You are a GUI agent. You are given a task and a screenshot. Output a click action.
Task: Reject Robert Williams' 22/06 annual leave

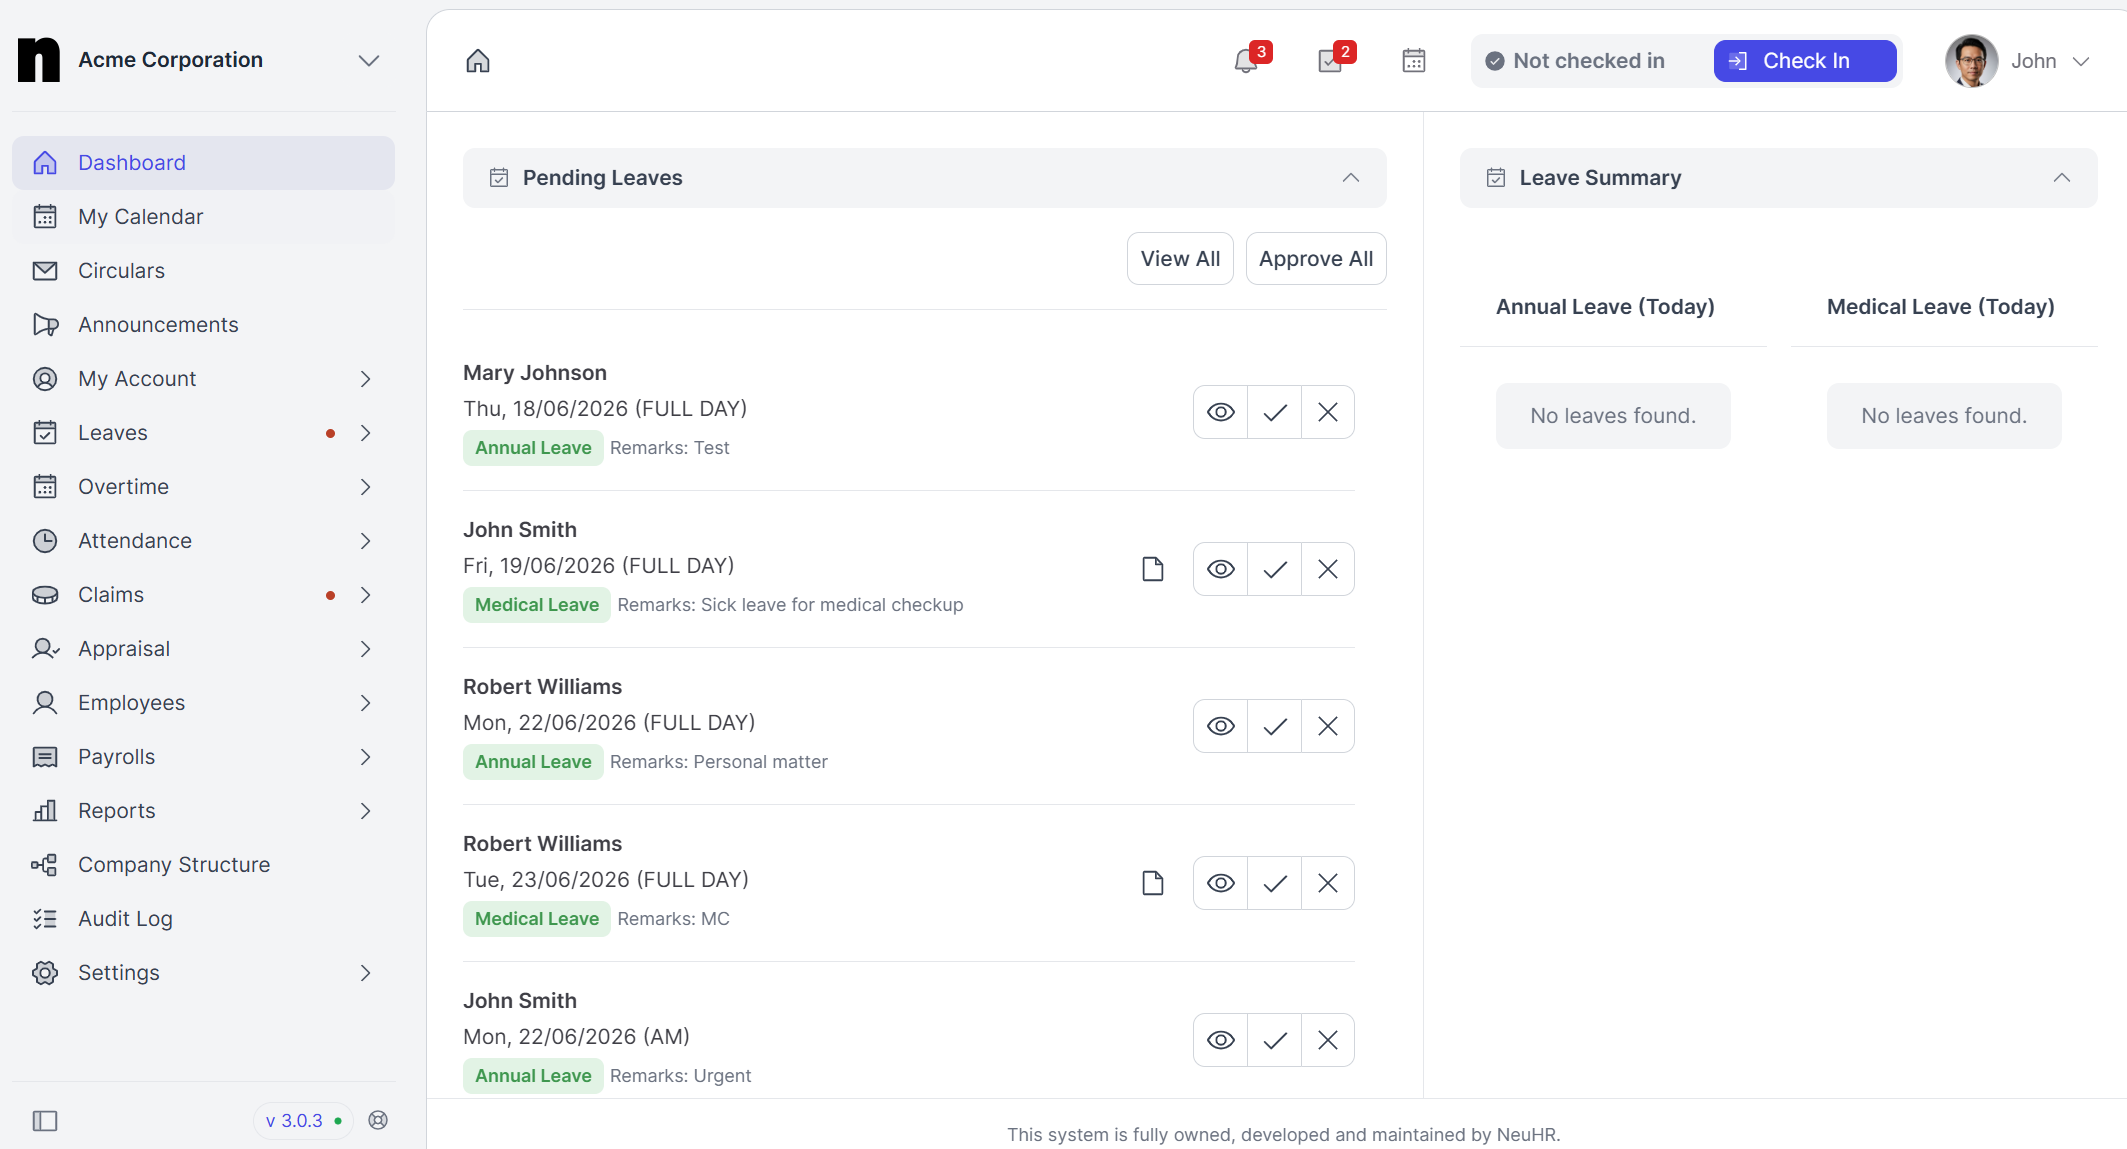tap(1328, 726)
